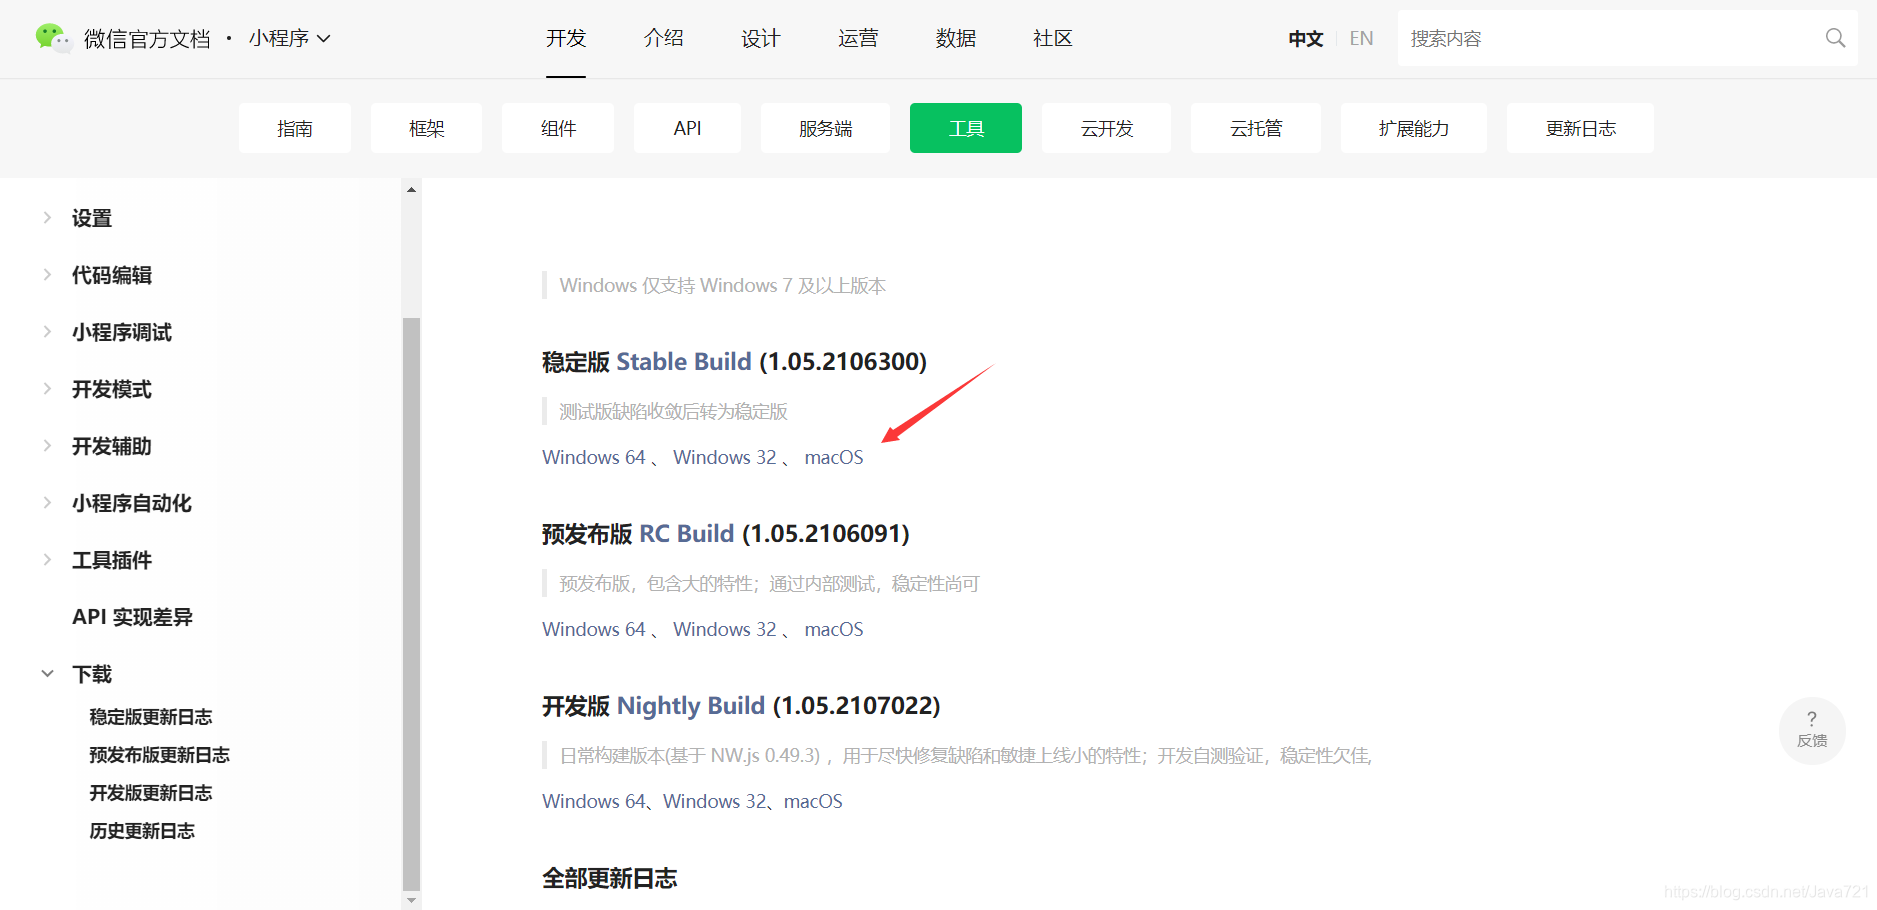Download RC Build Windows 64

click(x=594, y=629)
